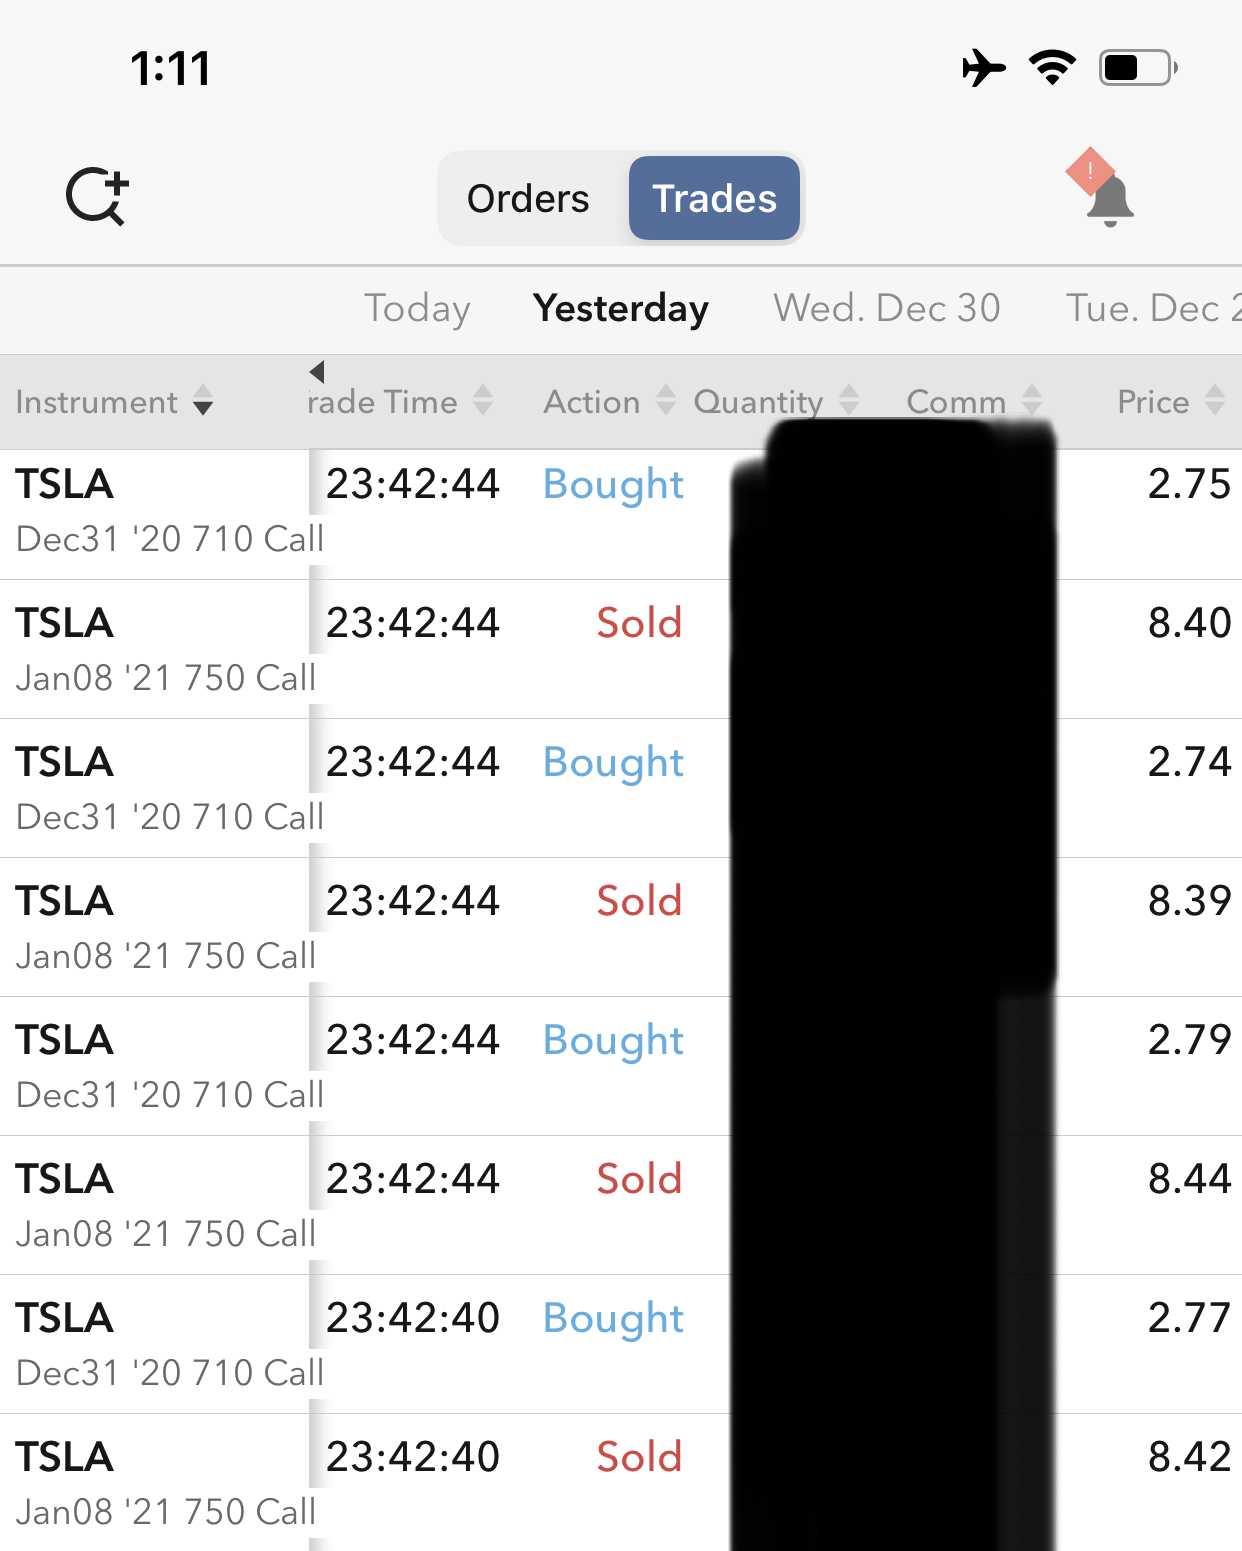Select the Trades segment
The image size is (1242, 1551).
[714, 199]
